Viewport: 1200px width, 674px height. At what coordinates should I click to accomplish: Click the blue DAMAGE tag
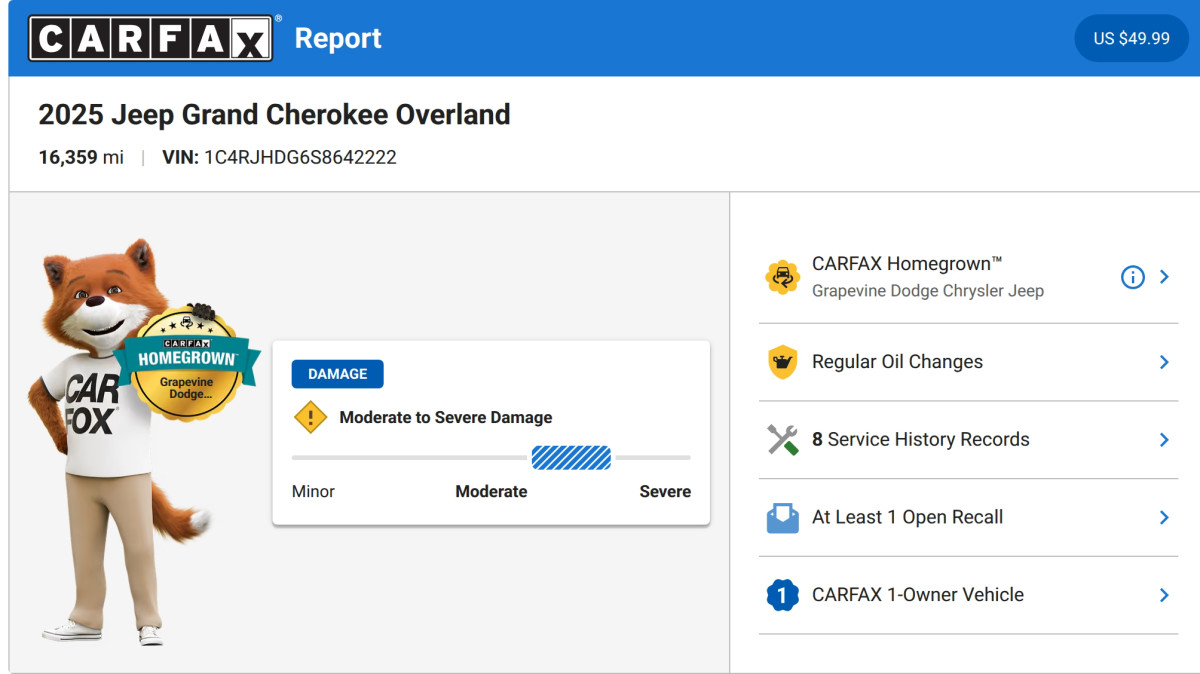coord(337,374)
